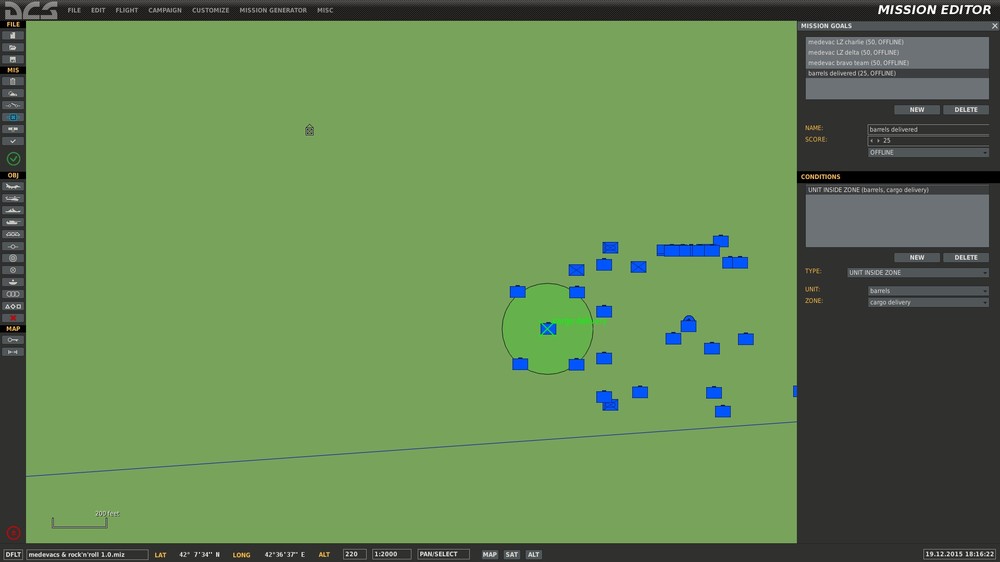Click the new mission file icon
The height and width of the screenshot is (562, 1000).
coord(13,36)
